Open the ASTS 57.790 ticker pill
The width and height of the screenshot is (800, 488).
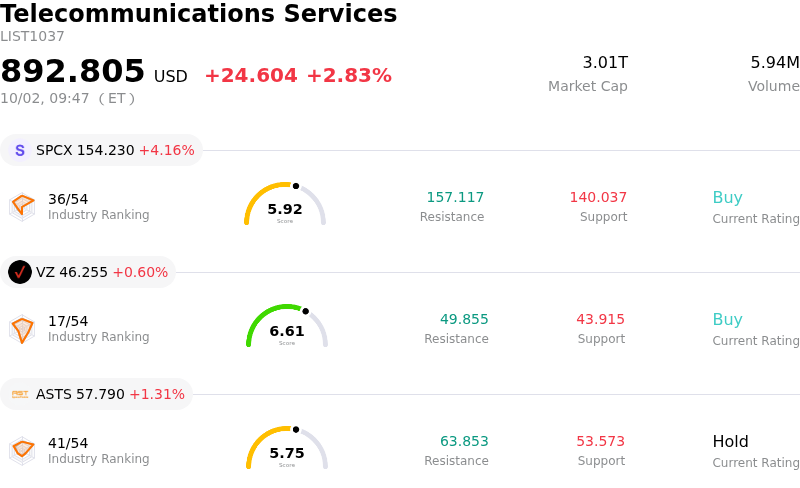pos(96,394)
